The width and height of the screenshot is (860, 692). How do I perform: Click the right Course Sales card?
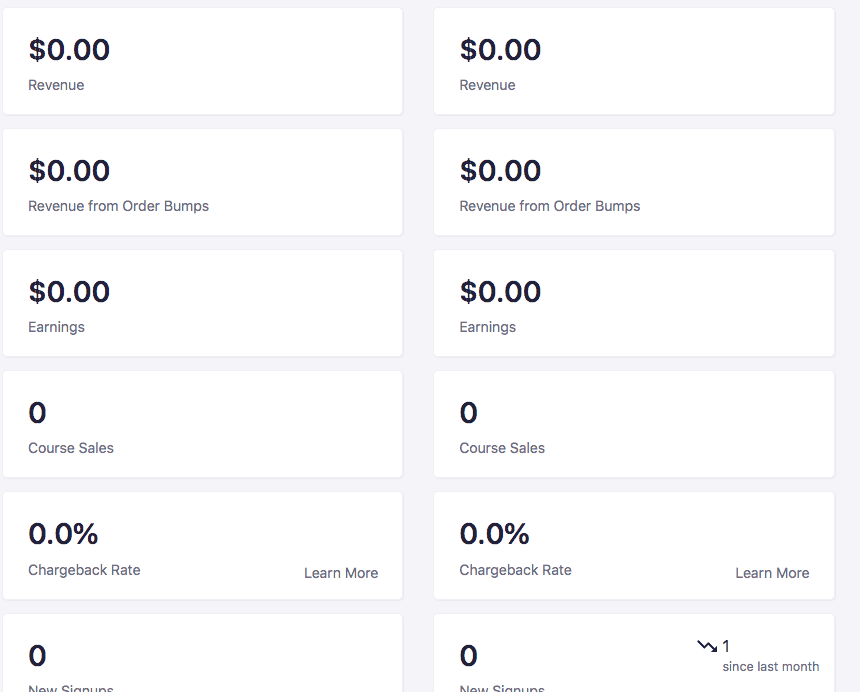click(634, 424)
